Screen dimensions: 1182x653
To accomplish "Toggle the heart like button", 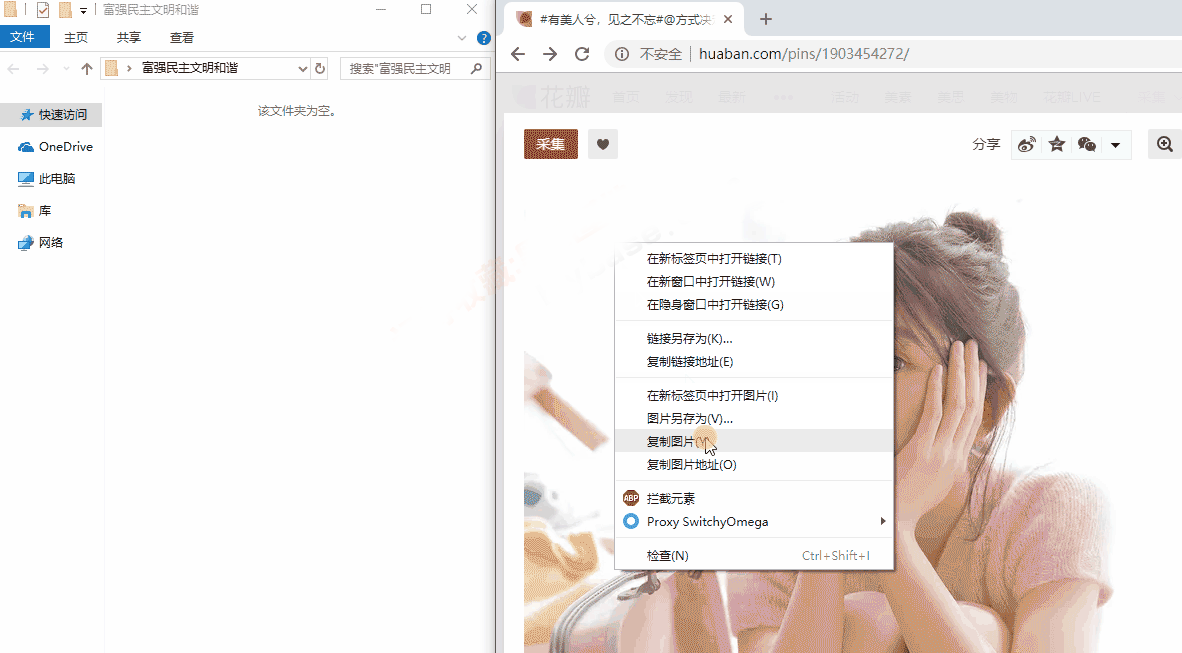I will coord(602,143).
